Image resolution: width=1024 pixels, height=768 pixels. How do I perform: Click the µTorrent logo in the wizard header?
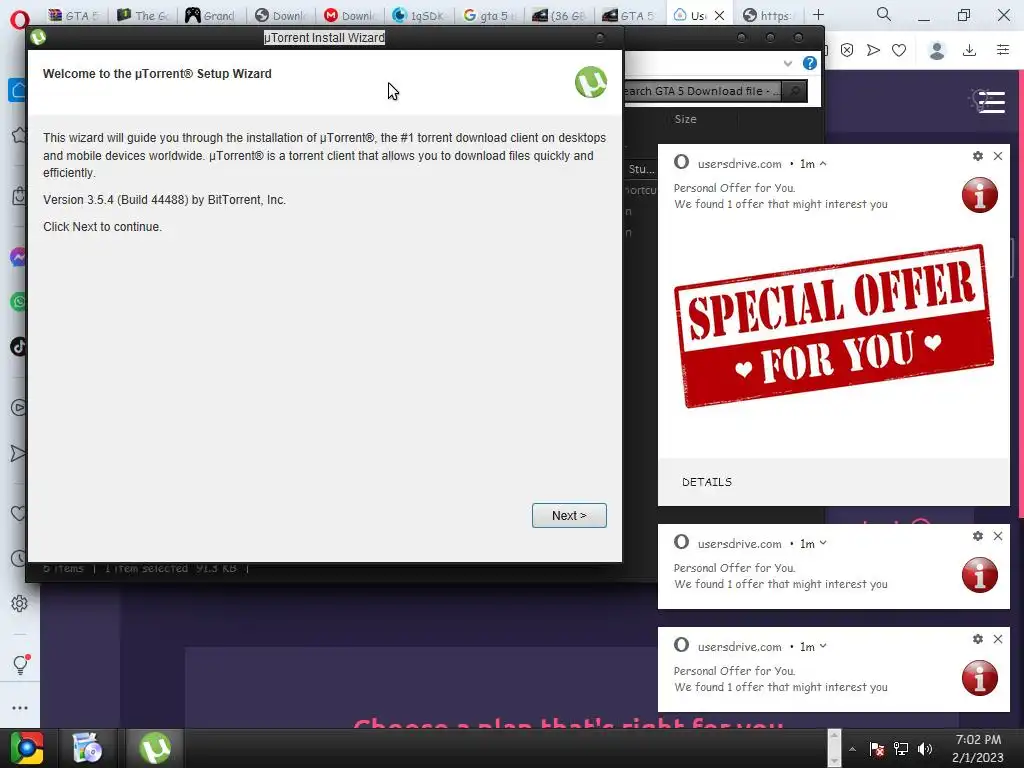coord(590,82)
